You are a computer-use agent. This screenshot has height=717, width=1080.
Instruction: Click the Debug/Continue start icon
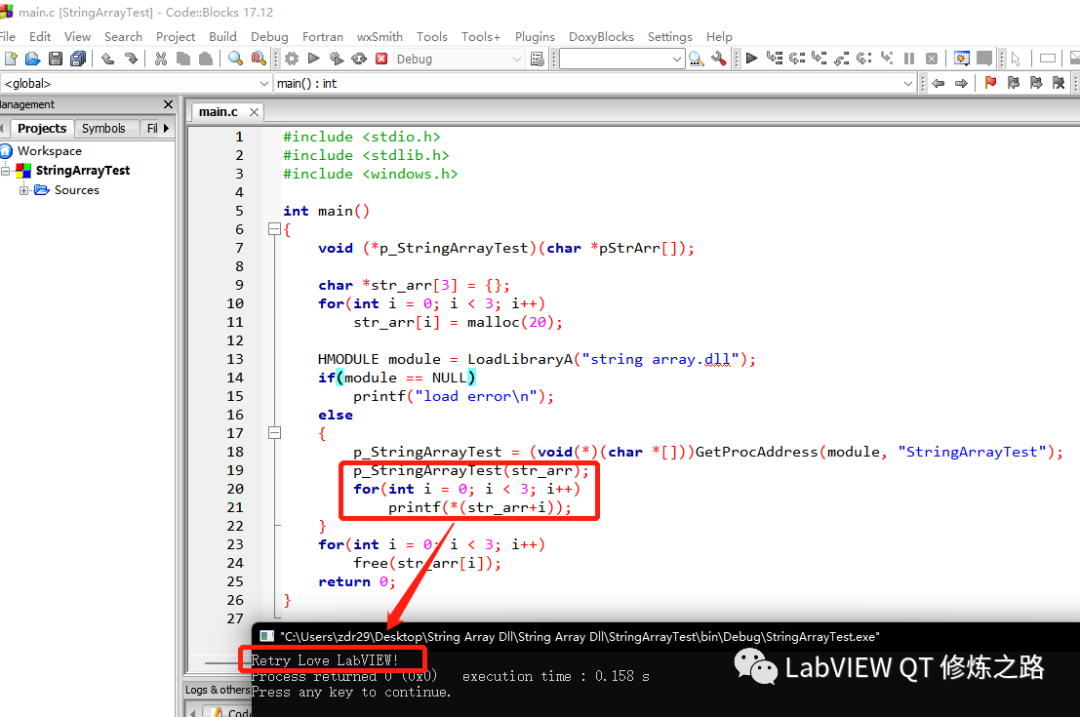pyautogui.click(x=752, y=58)
